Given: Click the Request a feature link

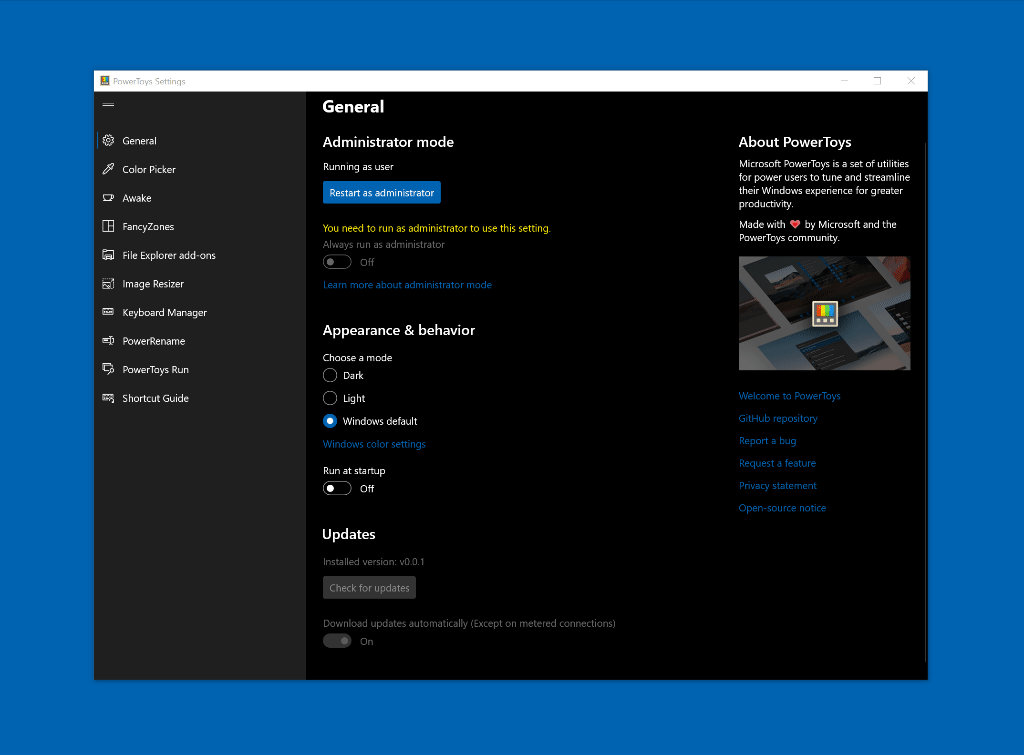Looking at the screenshot, I should tap(777, 463).
